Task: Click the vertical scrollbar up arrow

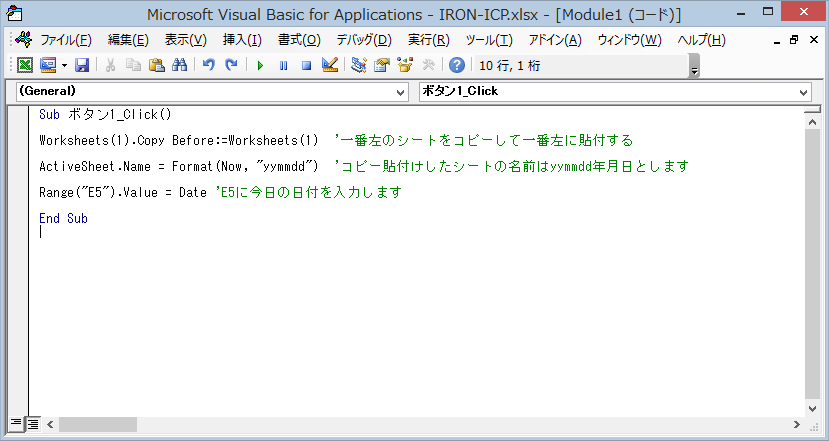Action: click(812, 122)
